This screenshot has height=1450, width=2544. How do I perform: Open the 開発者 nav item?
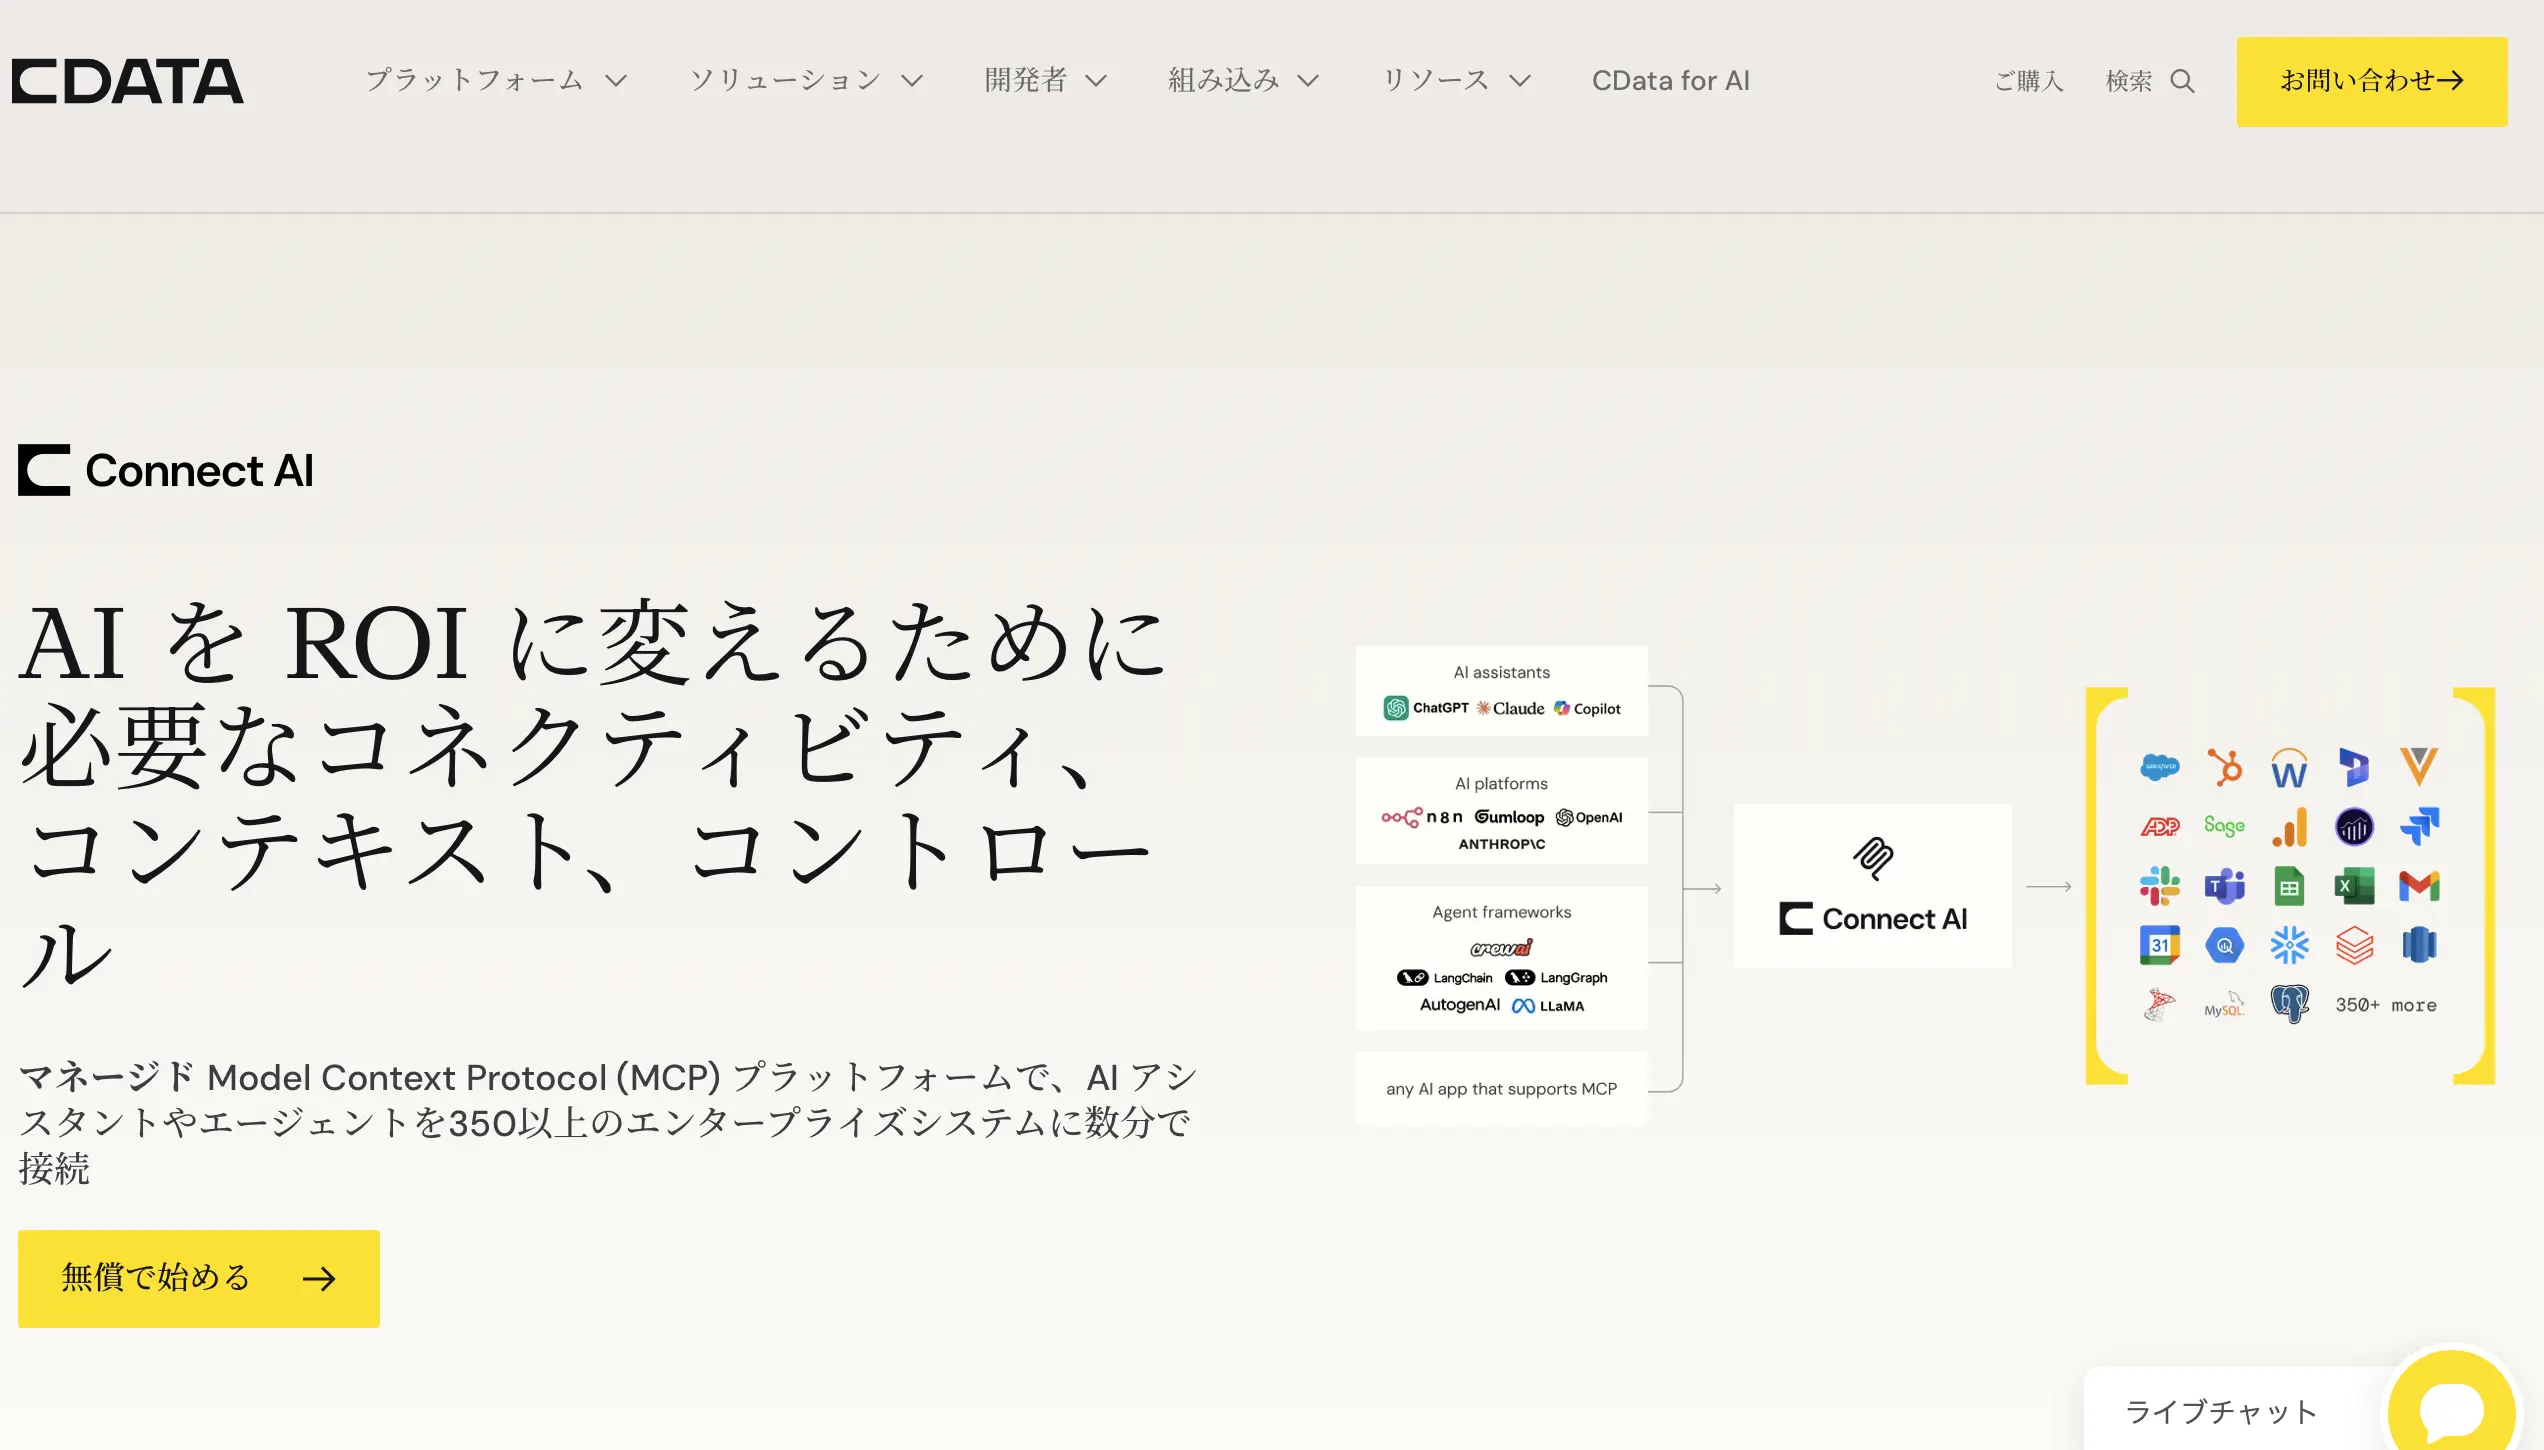tap(1026, 80)
